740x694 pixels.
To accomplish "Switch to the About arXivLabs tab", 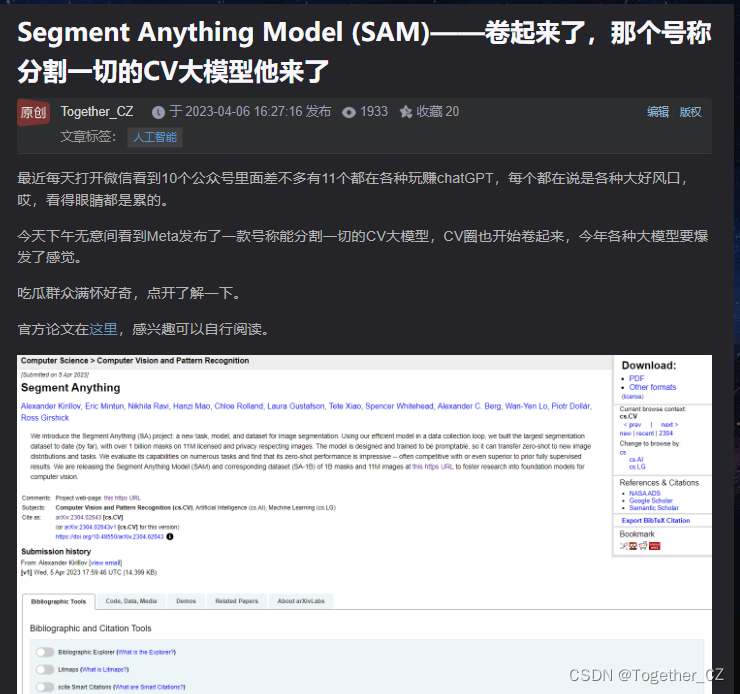I will coord(301,601).
